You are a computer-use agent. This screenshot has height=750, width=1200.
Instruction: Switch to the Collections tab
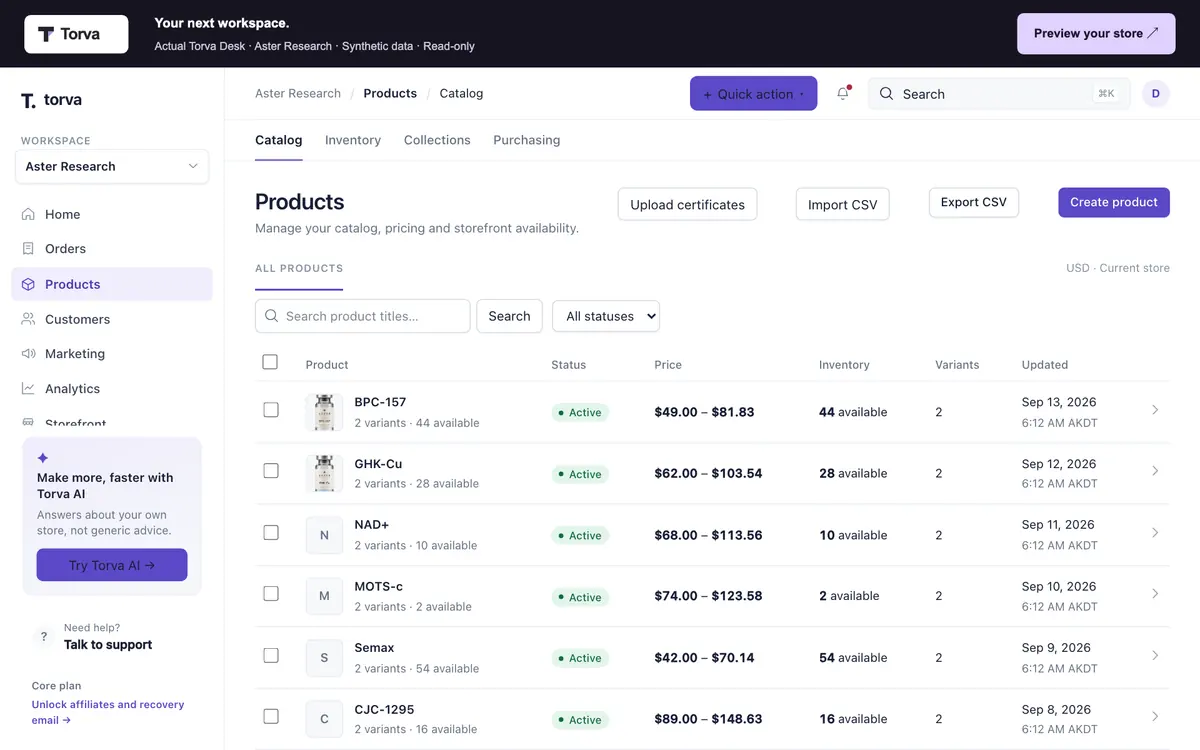[x=437, y=140]
